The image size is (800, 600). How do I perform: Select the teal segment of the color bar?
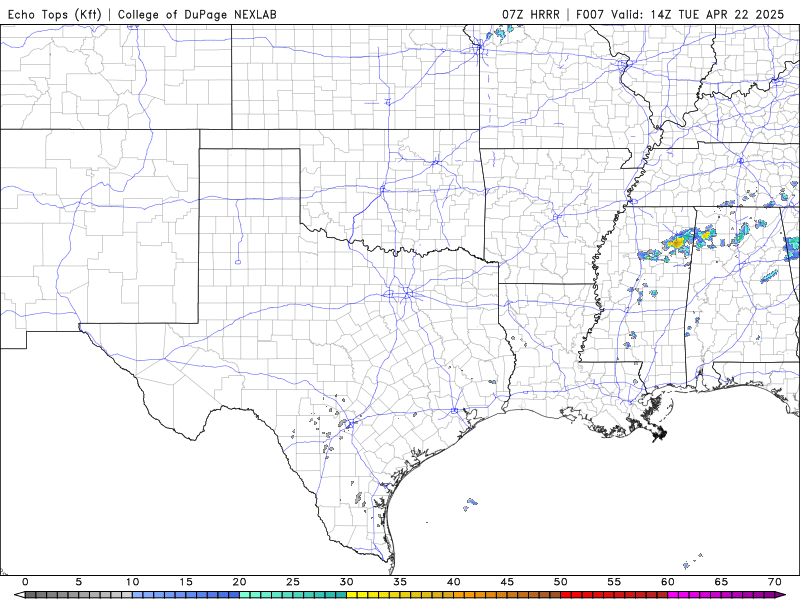point(293,595)
